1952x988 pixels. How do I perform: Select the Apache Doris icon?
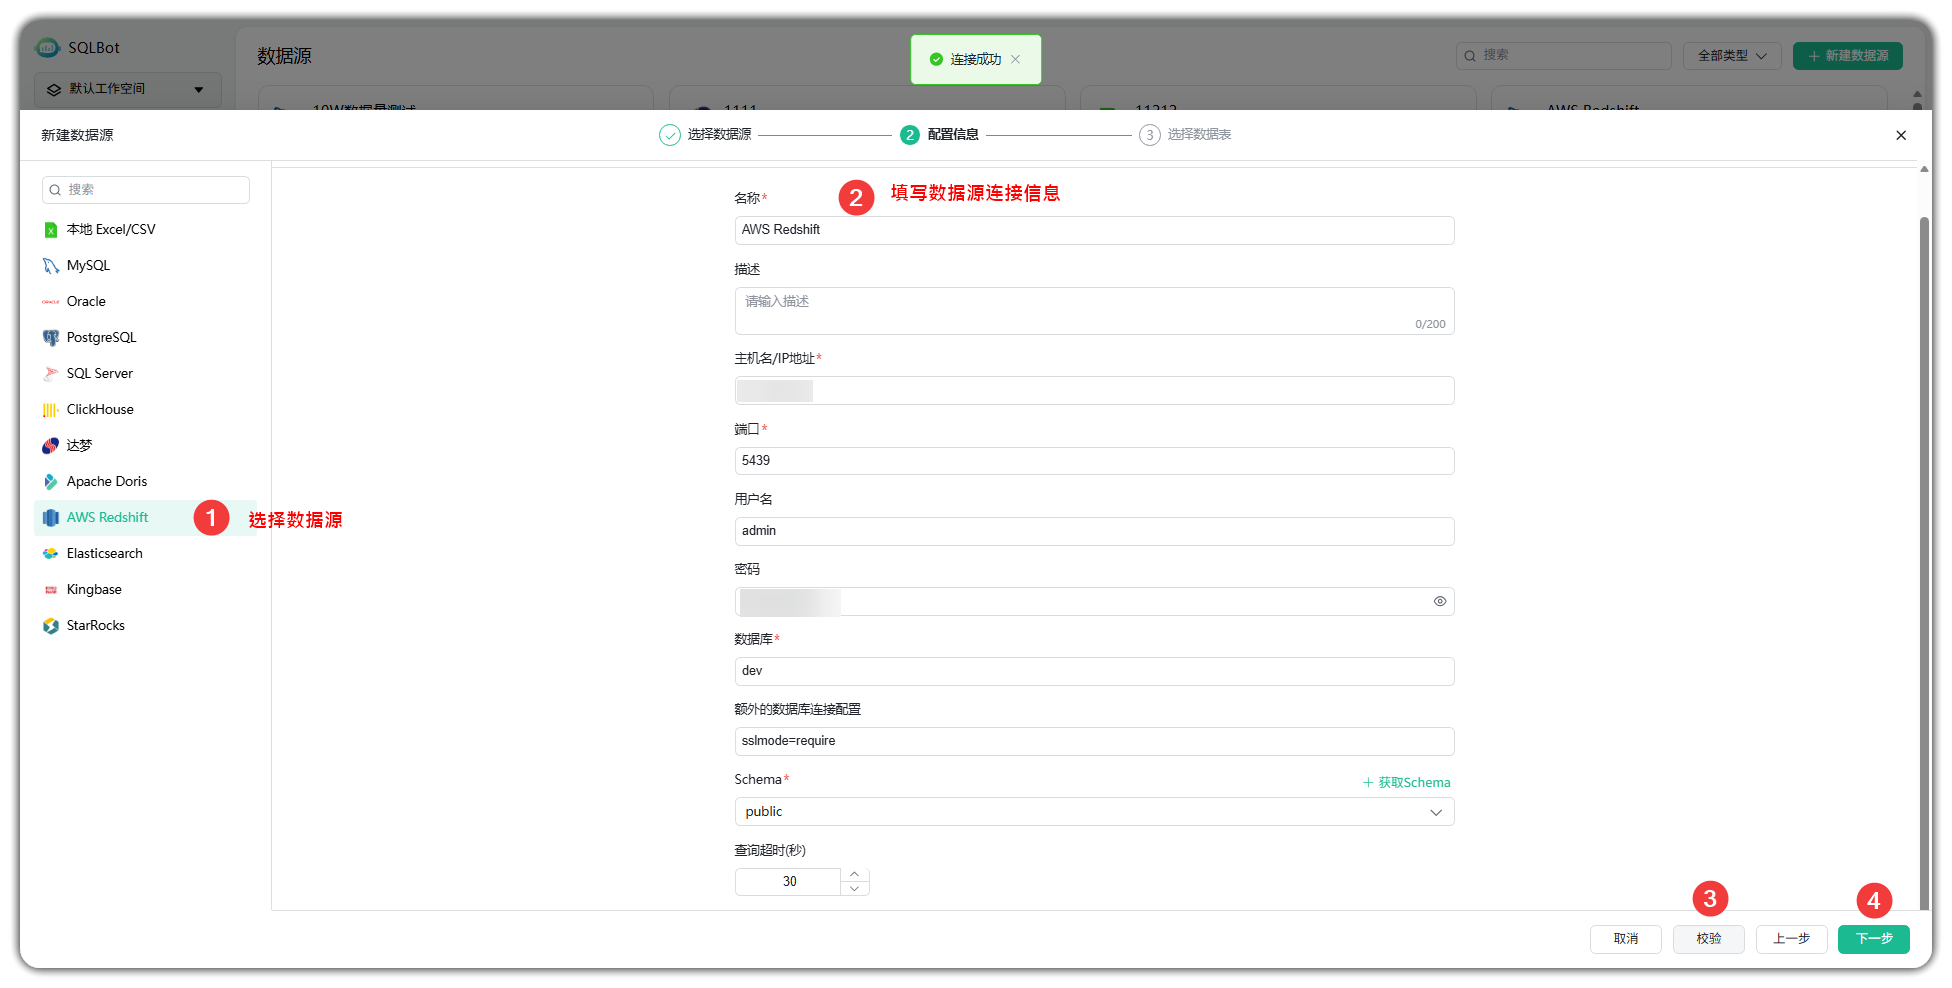pyautogui.click(x=51, y=482)
